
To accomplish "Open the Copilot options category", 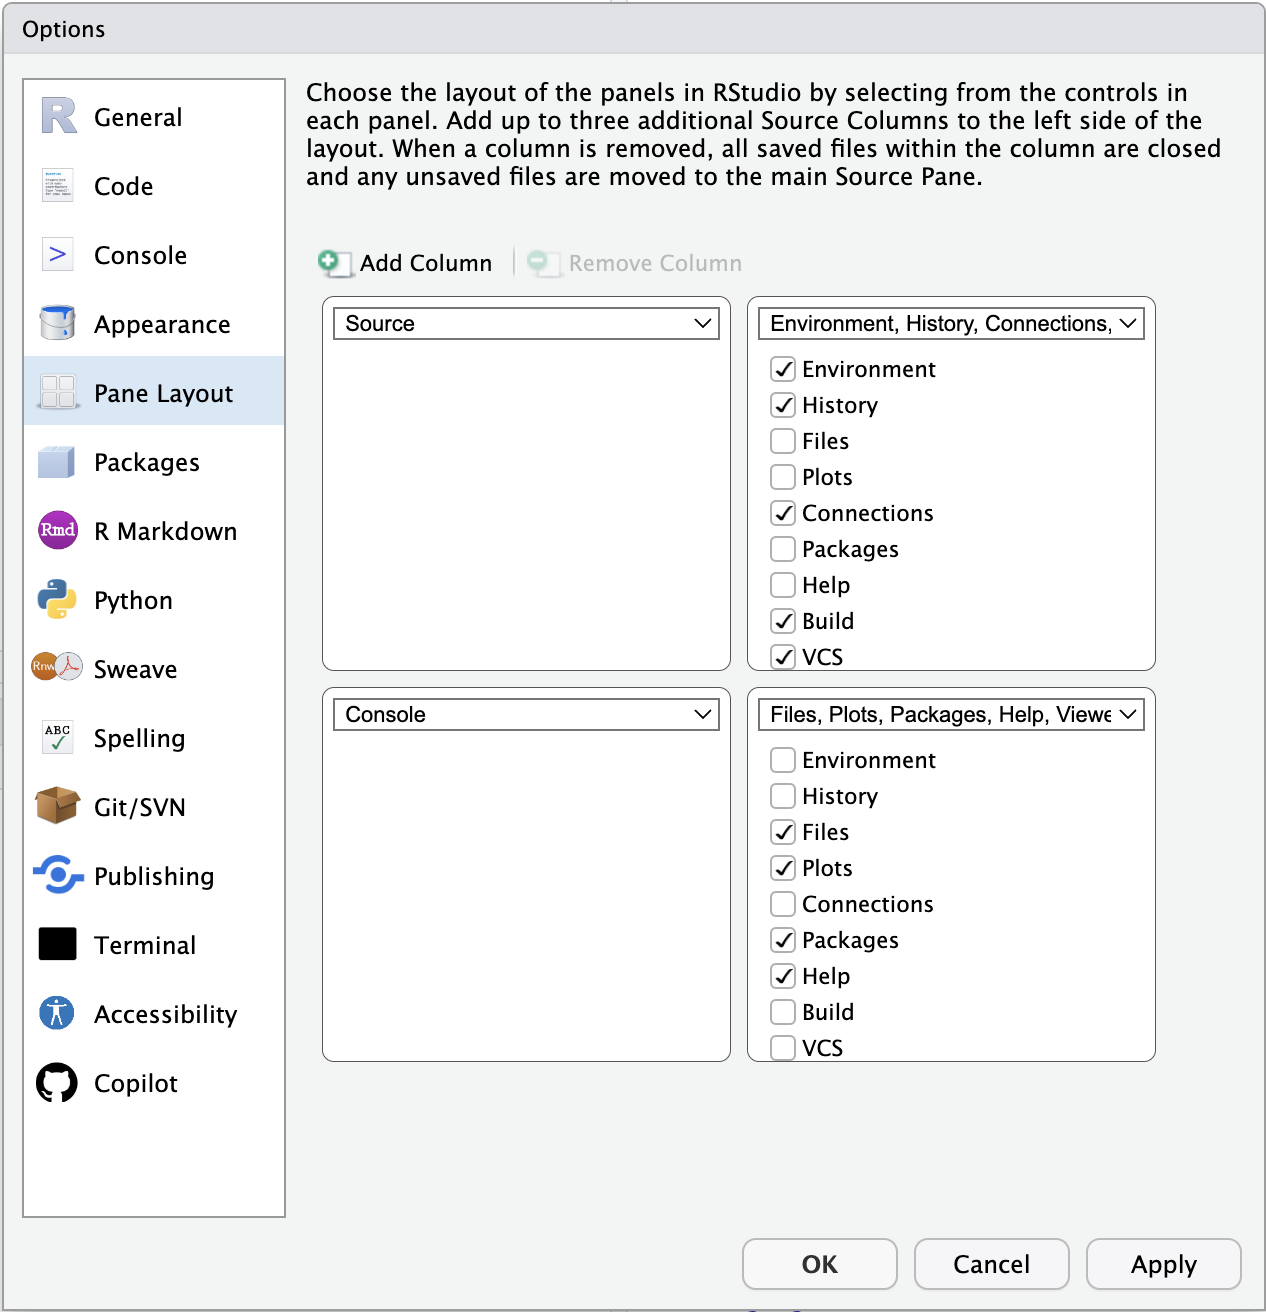I will [x=154, y=1082].
